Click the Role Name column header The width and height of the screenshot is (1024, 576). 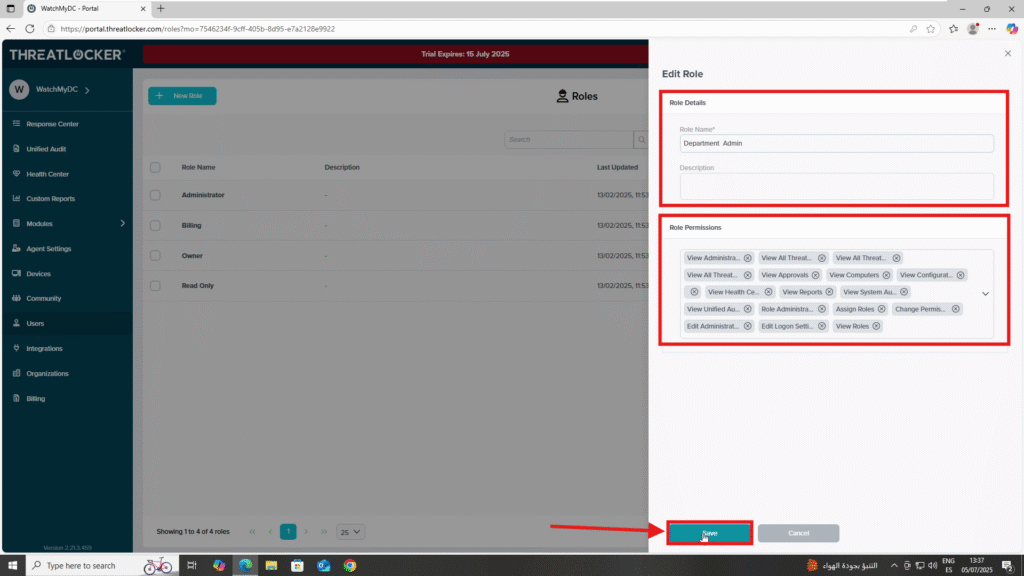tap(198, 167)
